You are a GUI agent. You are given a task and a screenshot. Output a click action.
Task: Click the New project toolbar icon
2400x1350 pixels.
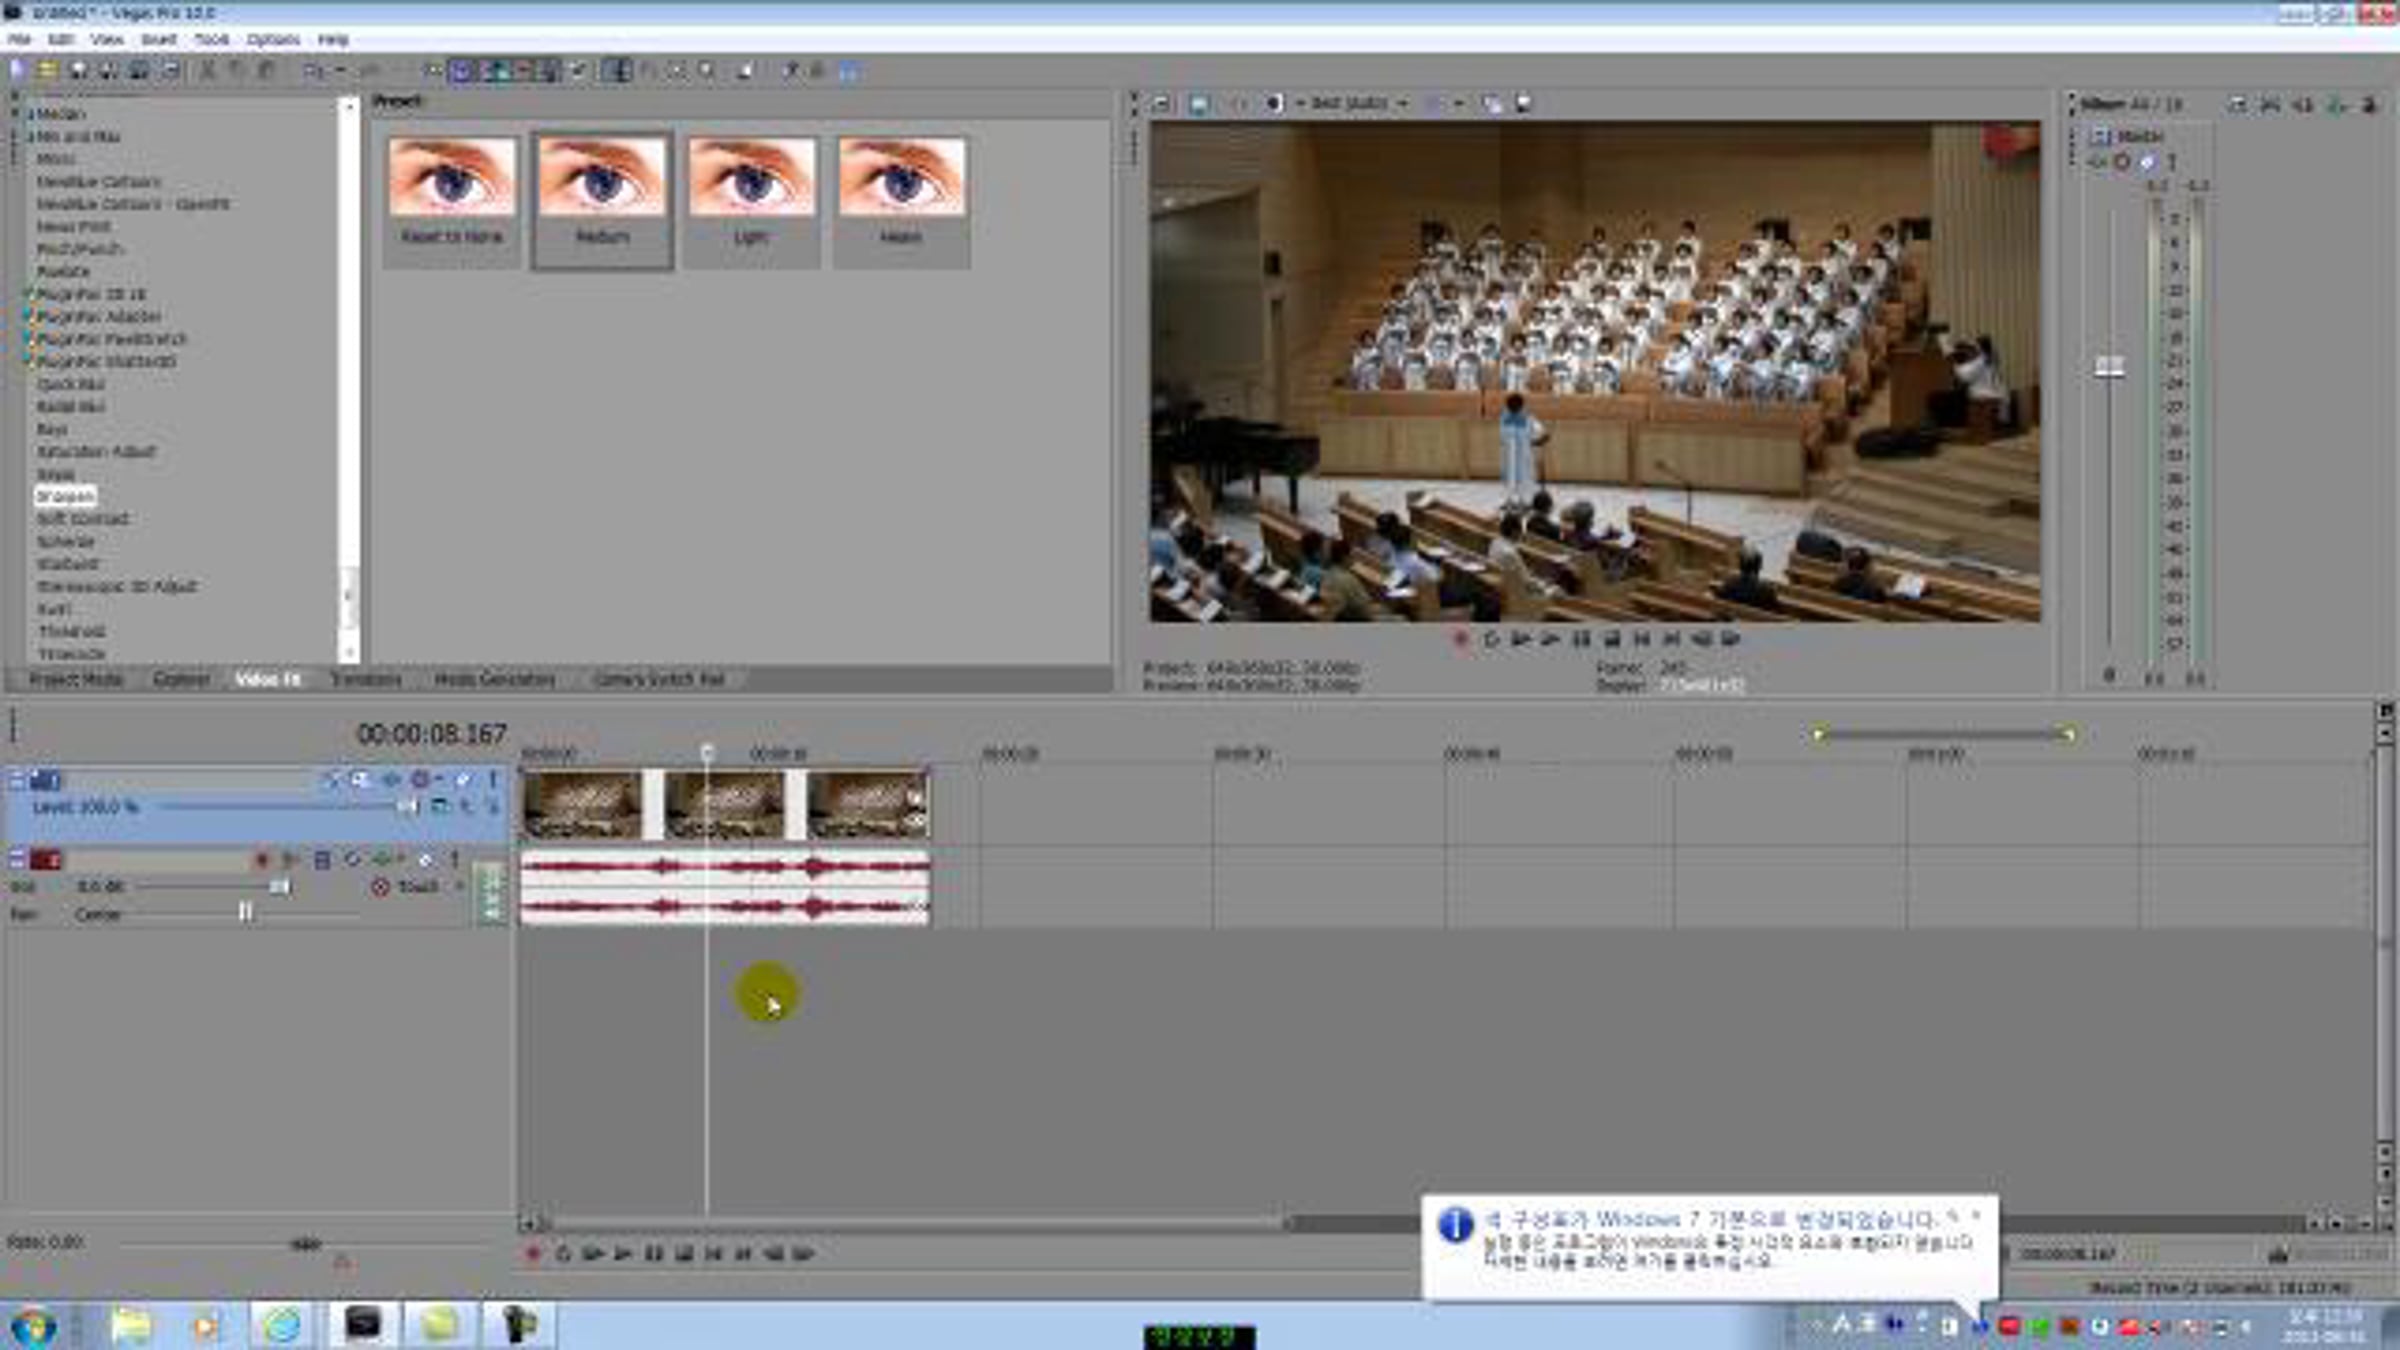point(17,70)
